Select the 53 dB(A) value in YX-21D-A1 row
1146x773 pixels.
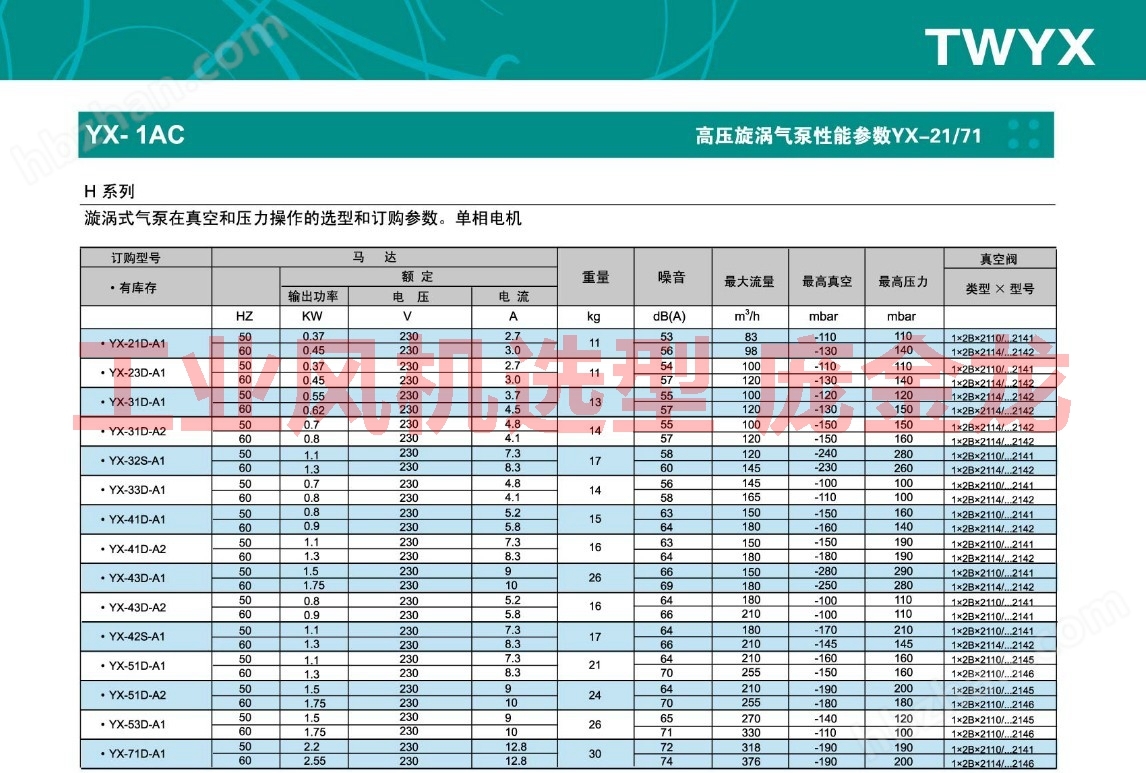click(667, 337)
